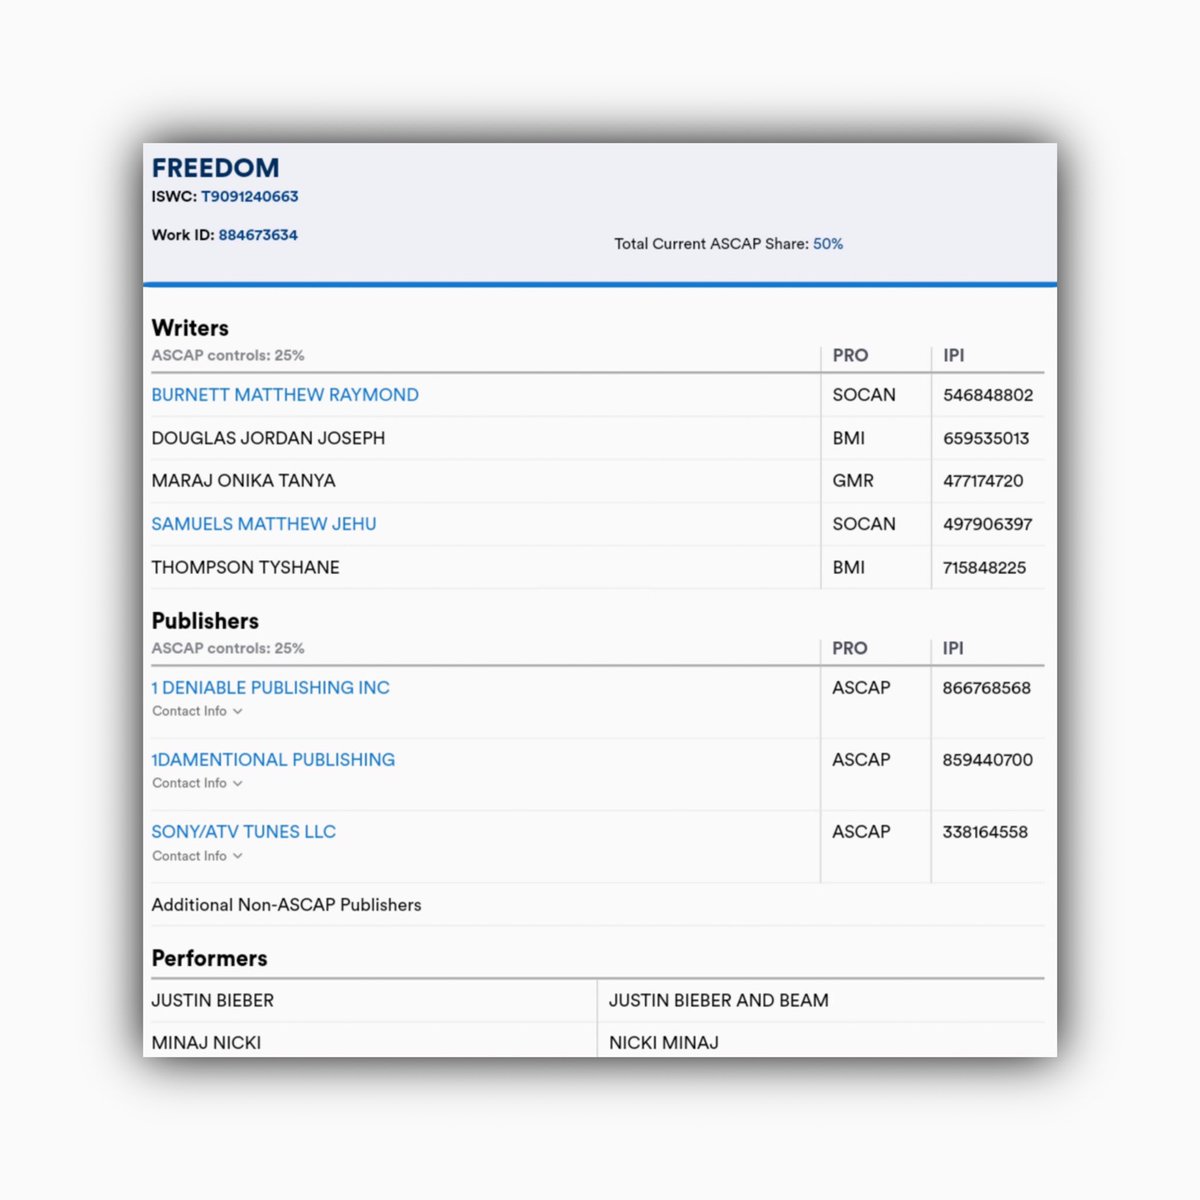Open publisher 1 DENIABLE PUBLISHING INC
This screenshot has height=1200, width=1200.
pyautogui.click(x=270, y=688)
